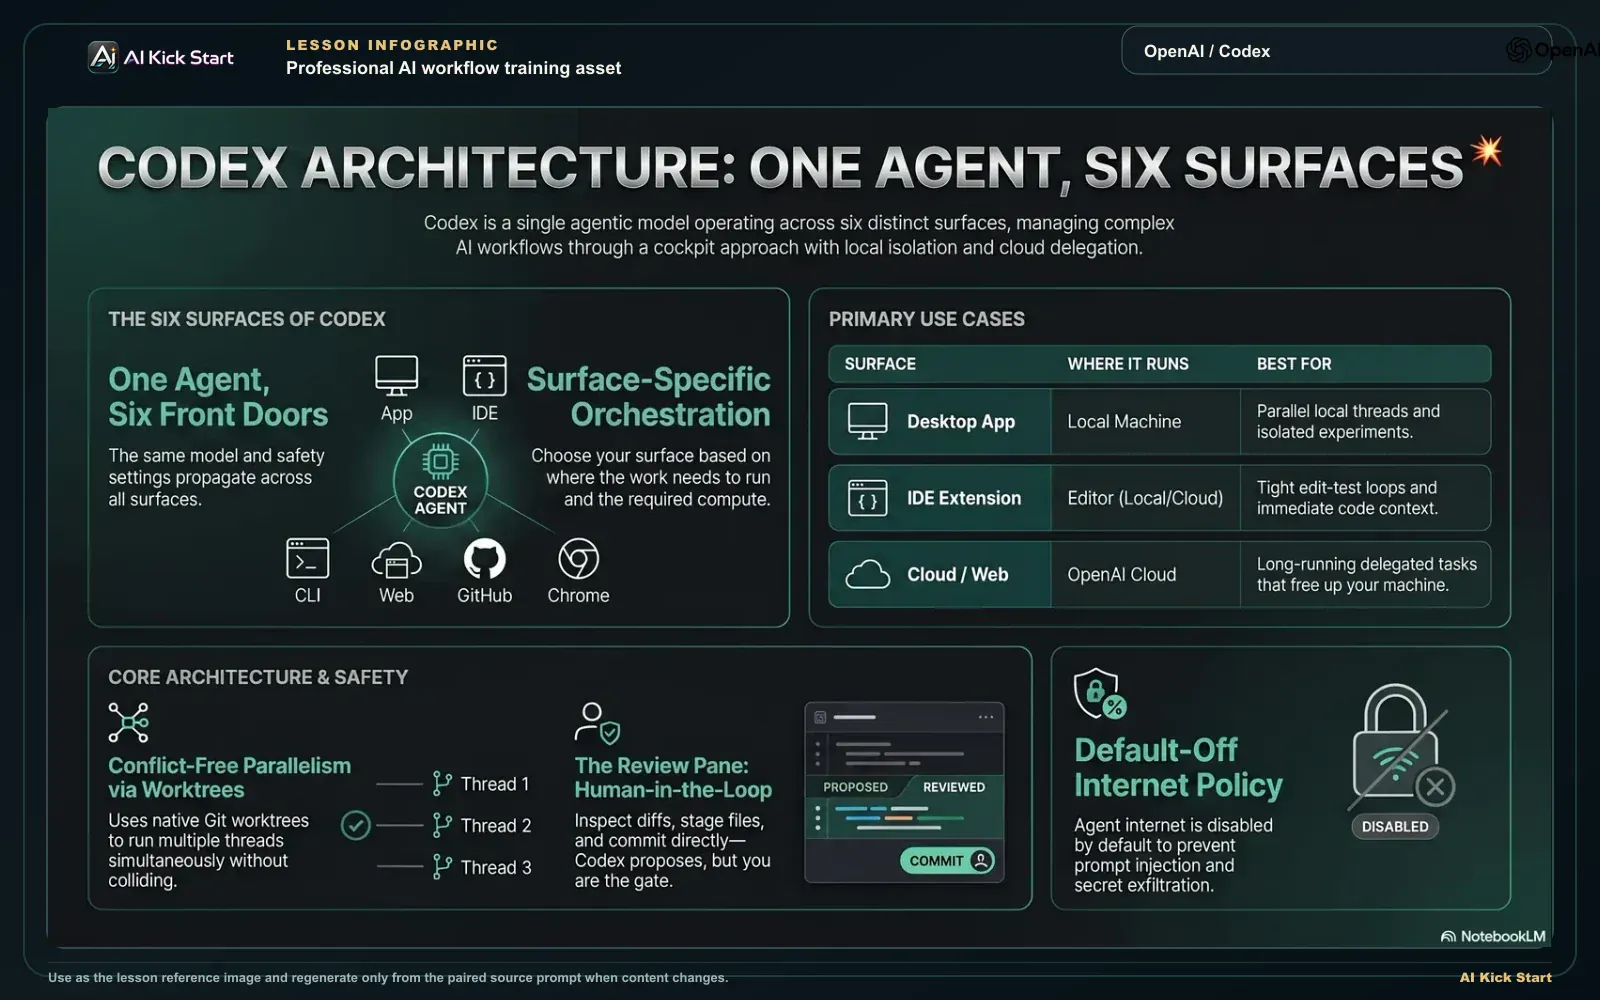Click the Thread 3 label
Image resolution: width=1600 pixels, height=1000 pixels.
click(x=496, y=867)
